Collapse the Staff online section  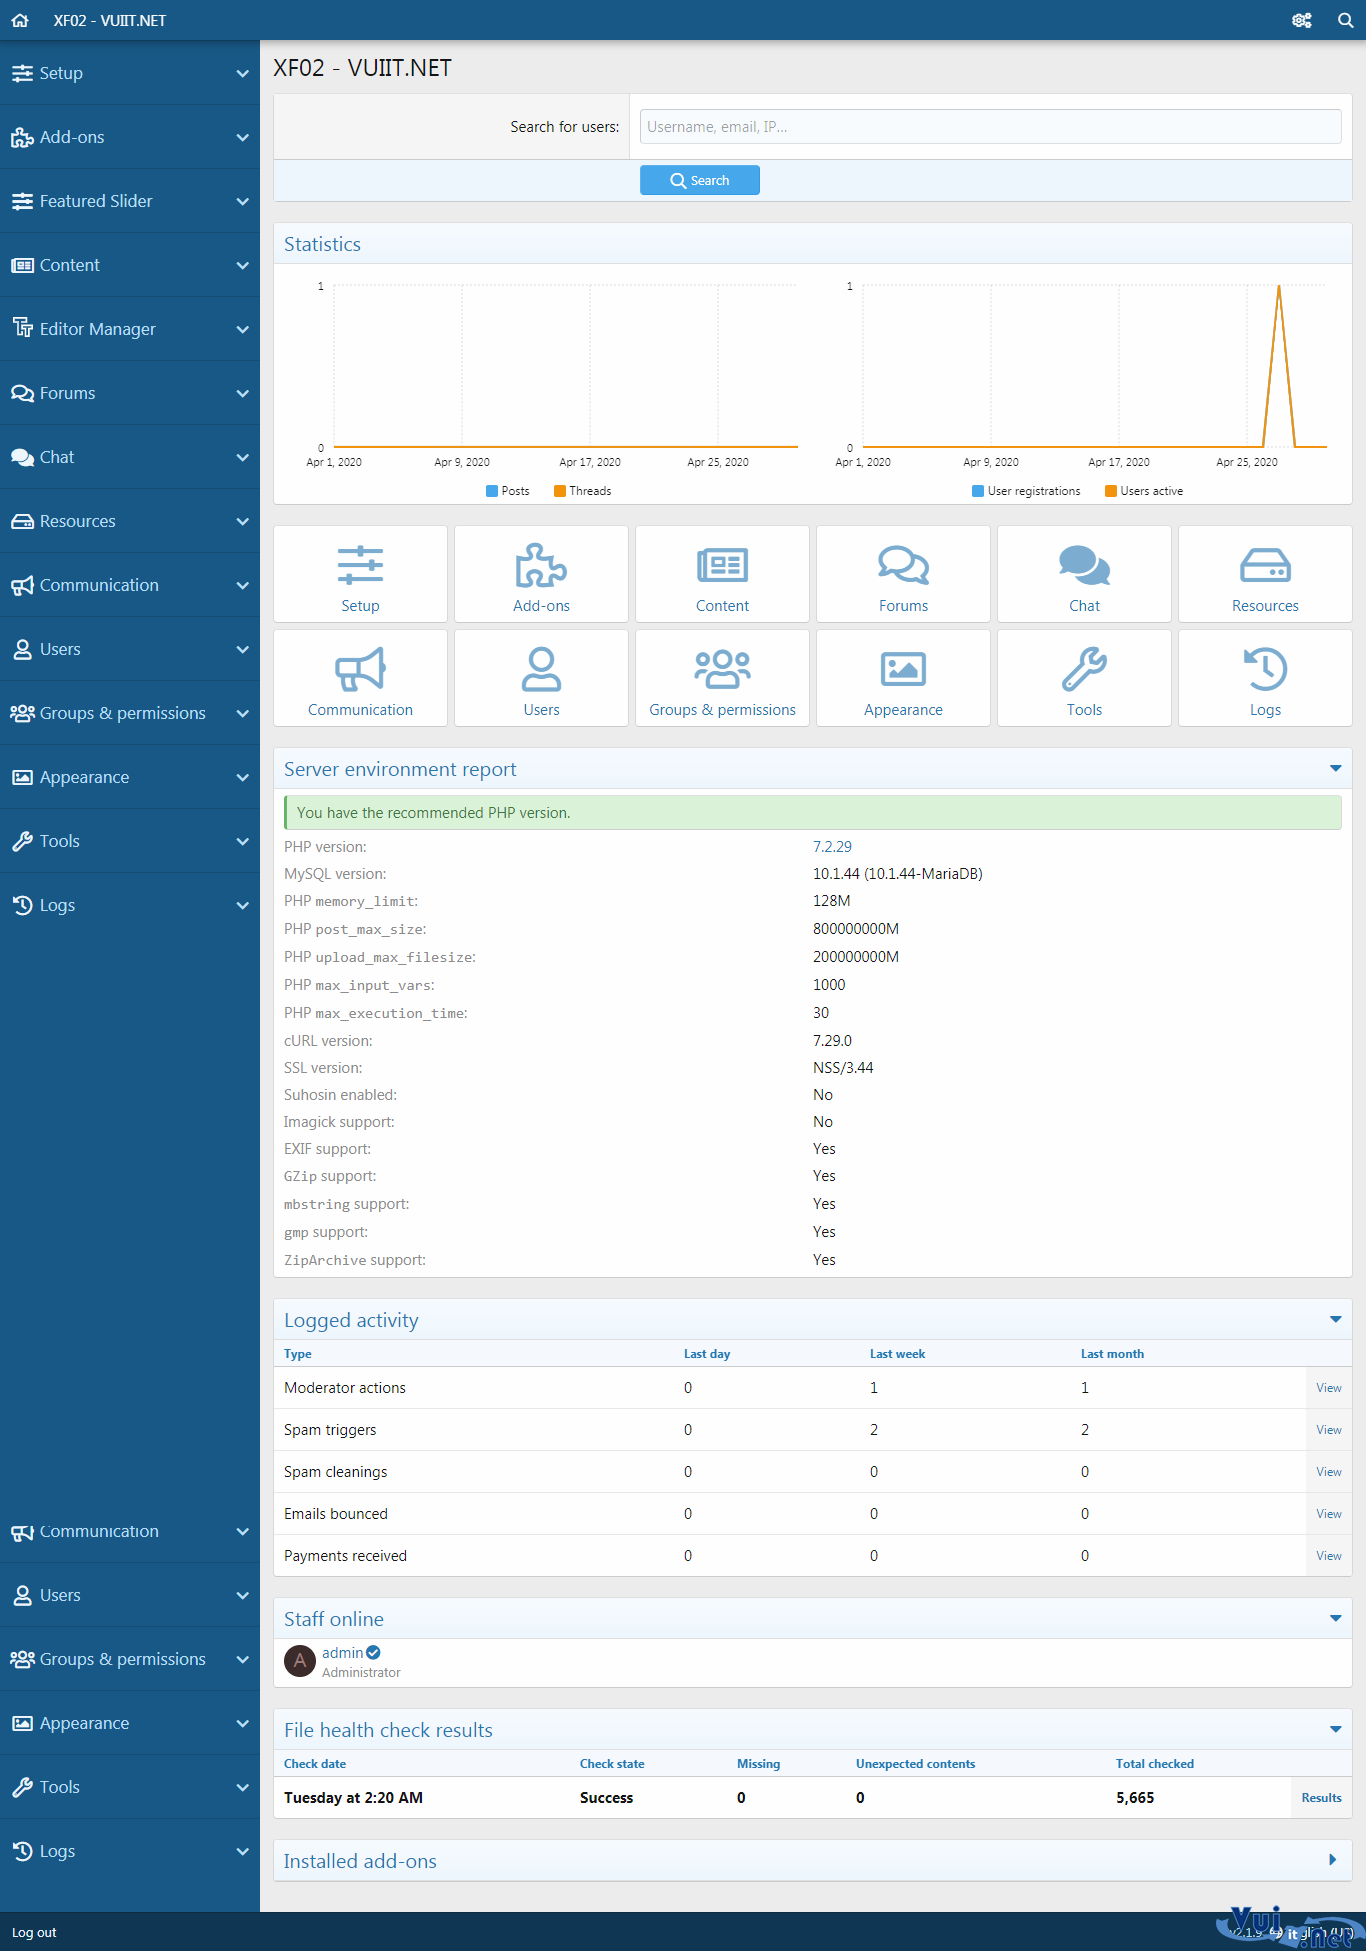click(x=1335, y=1619)
